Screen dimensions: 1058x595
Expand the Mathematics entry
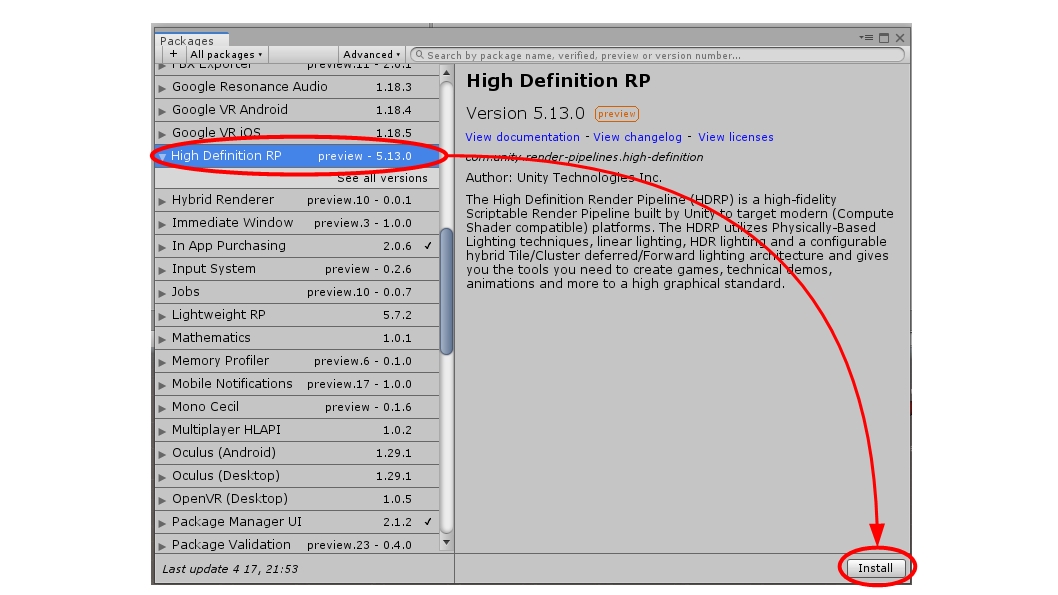tap(162, 339)
